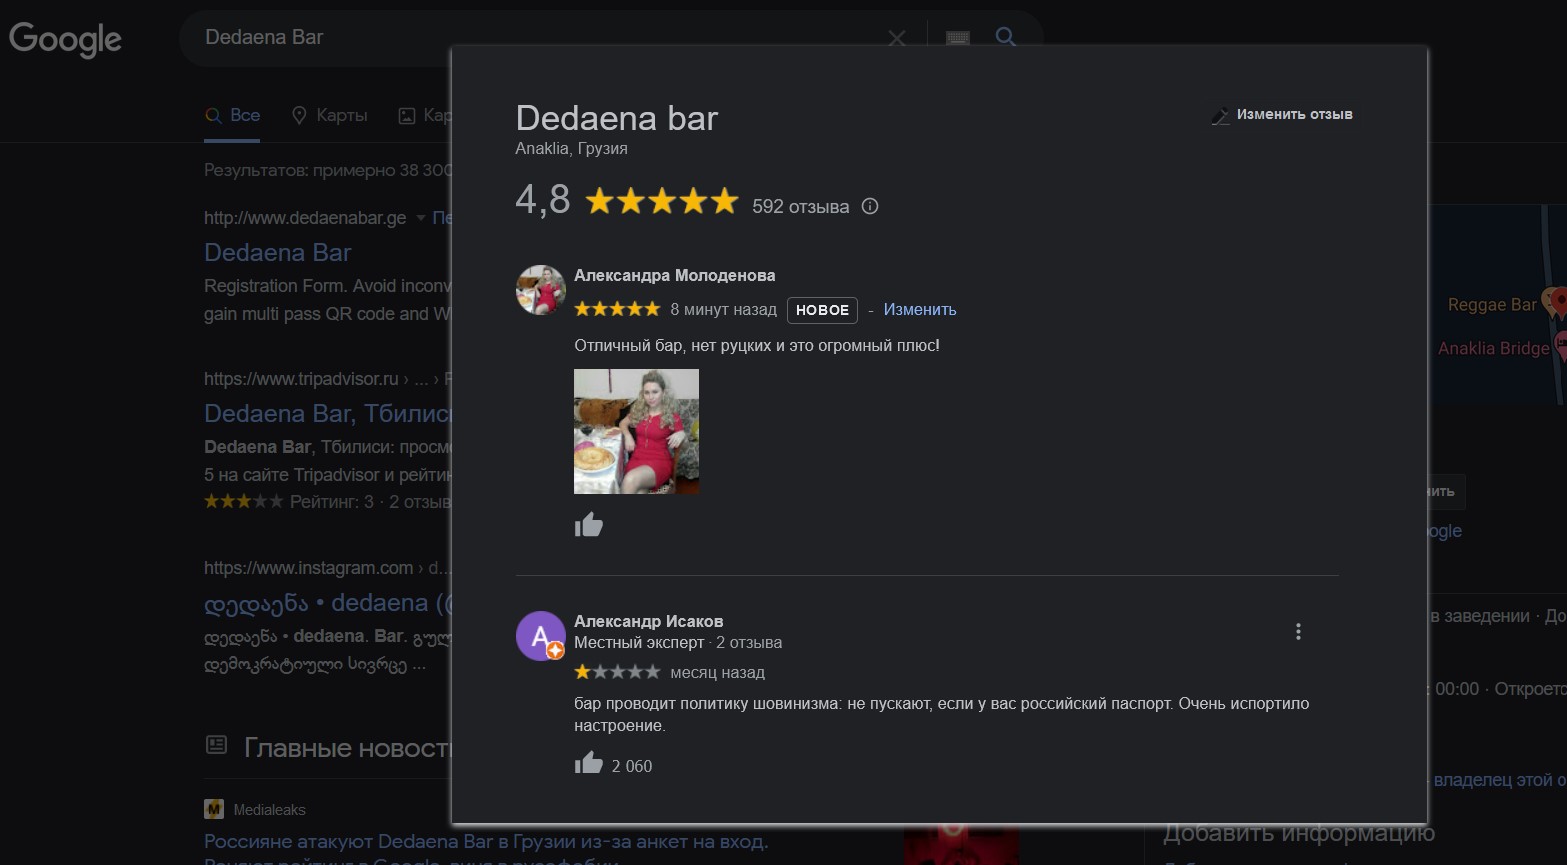
Task: Click "Местный эксперт · 2 отзыва" label
Action: [678, 643]
